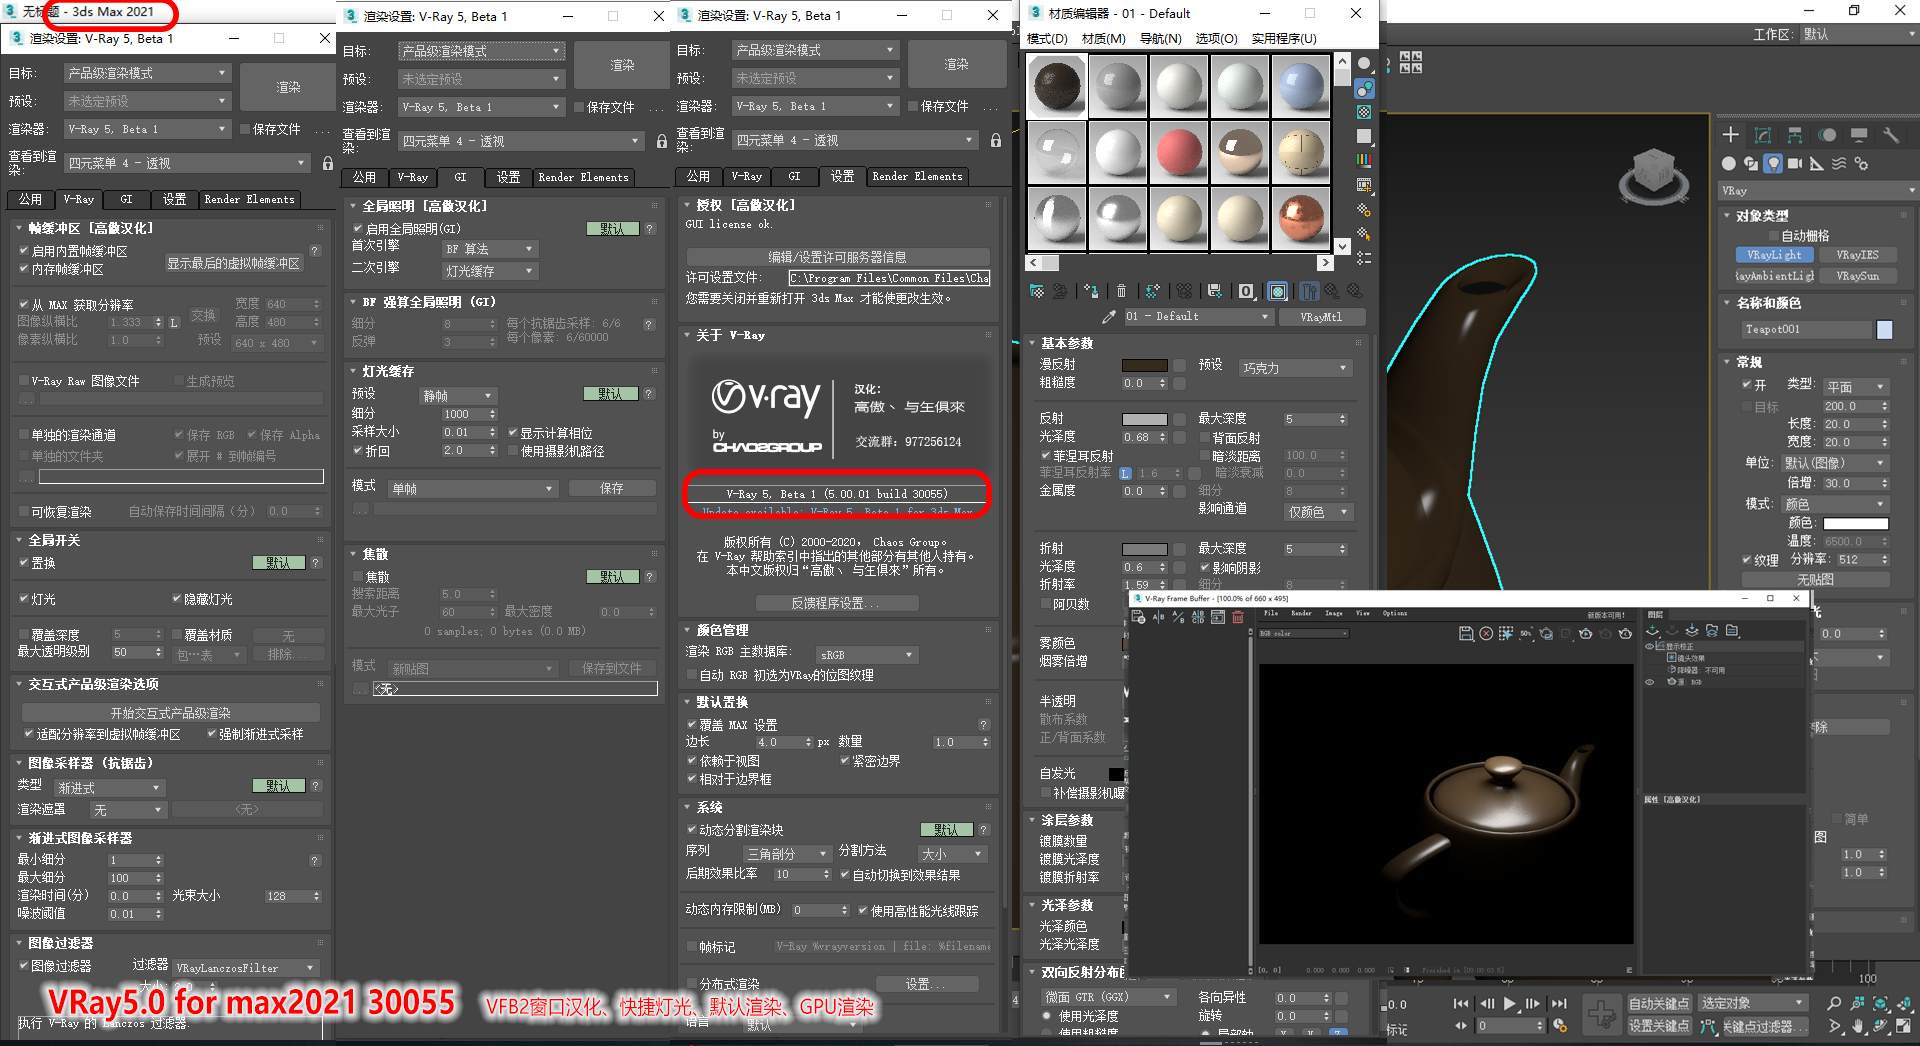The height and width of the screenshot is (1046, 1920).
Task: Click the Reset Map/Mtl trash icon
Action: [x=1121, y=291]
